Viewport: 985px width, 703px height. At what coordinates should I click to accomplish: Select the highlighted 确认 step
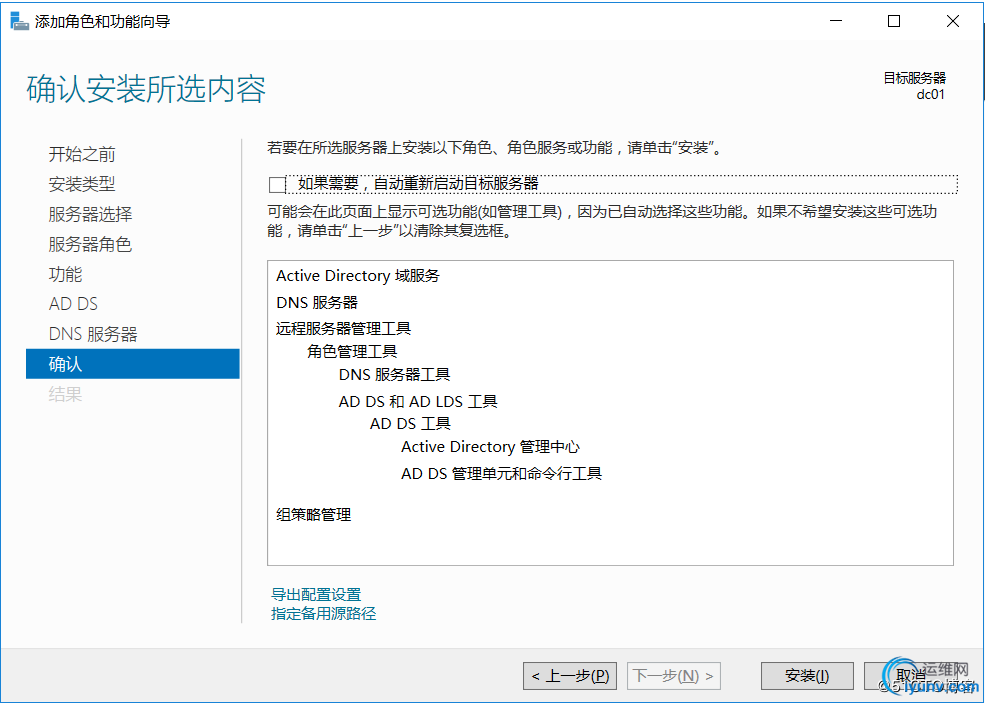click(x=133, y=364)
